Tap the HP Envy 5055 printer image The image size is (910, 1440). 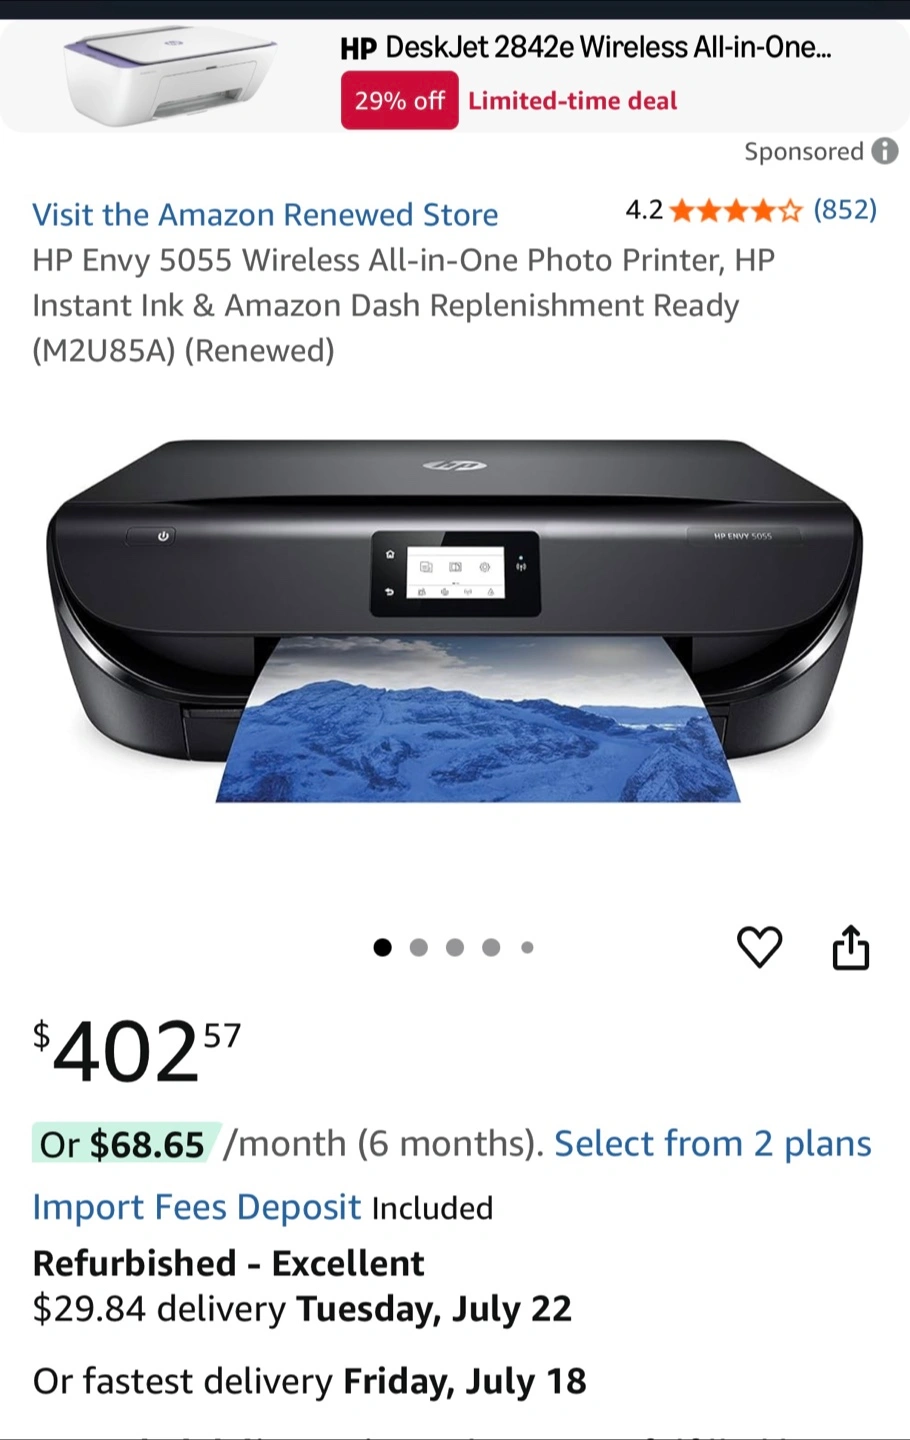[455, 620]
